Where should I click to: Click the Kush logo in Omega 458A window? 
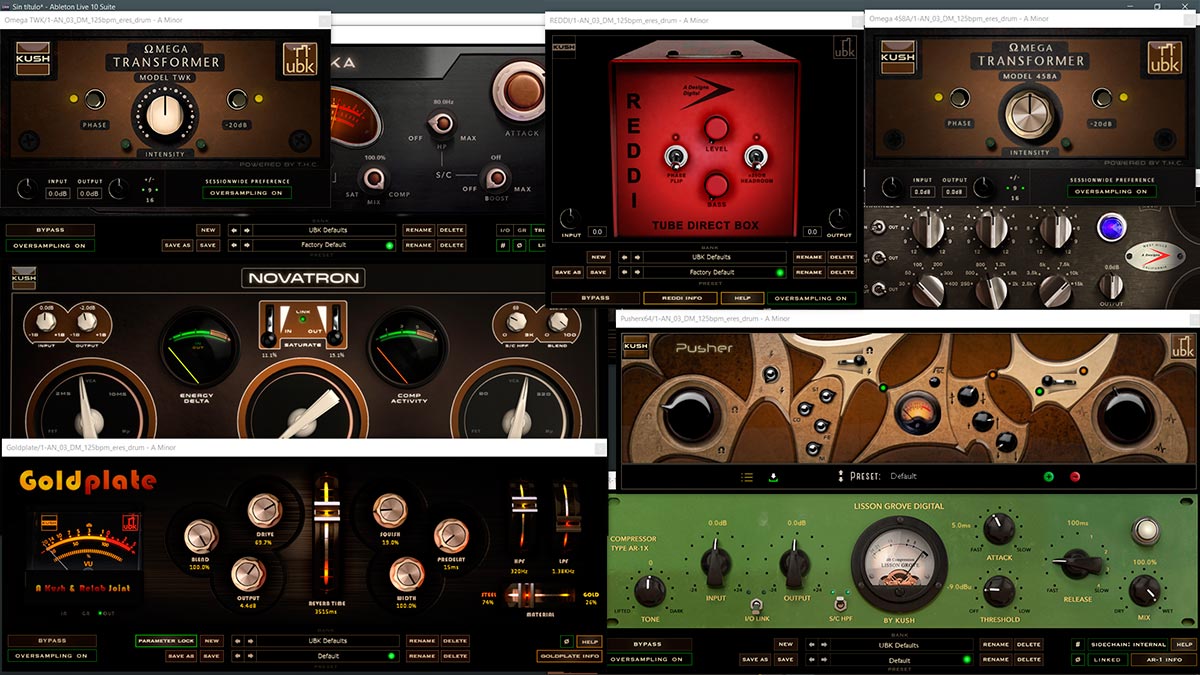[x=897, y=59]
